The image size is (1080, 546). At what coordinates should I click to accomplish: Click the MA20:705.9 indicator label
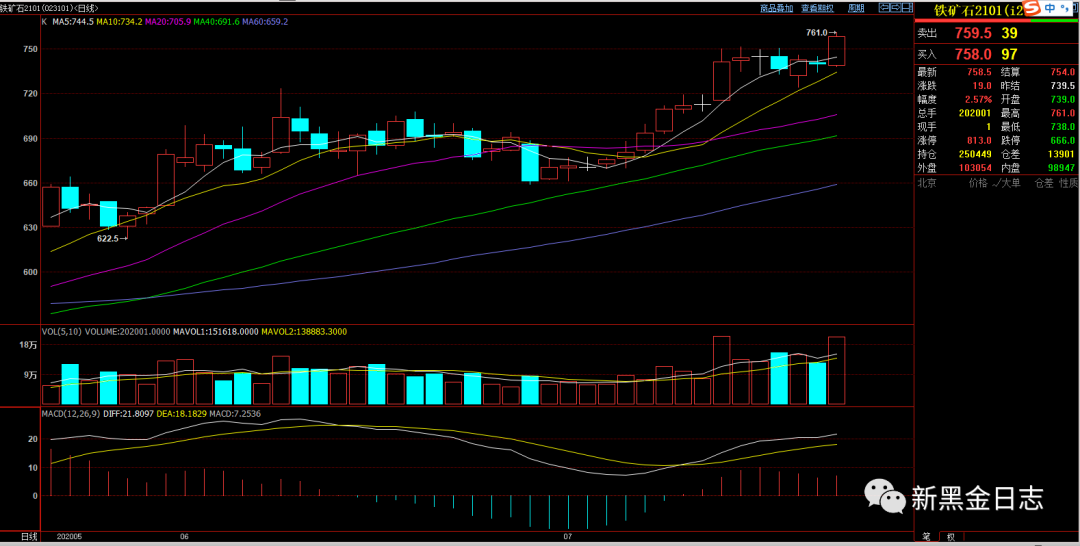(x=168, y=22)
